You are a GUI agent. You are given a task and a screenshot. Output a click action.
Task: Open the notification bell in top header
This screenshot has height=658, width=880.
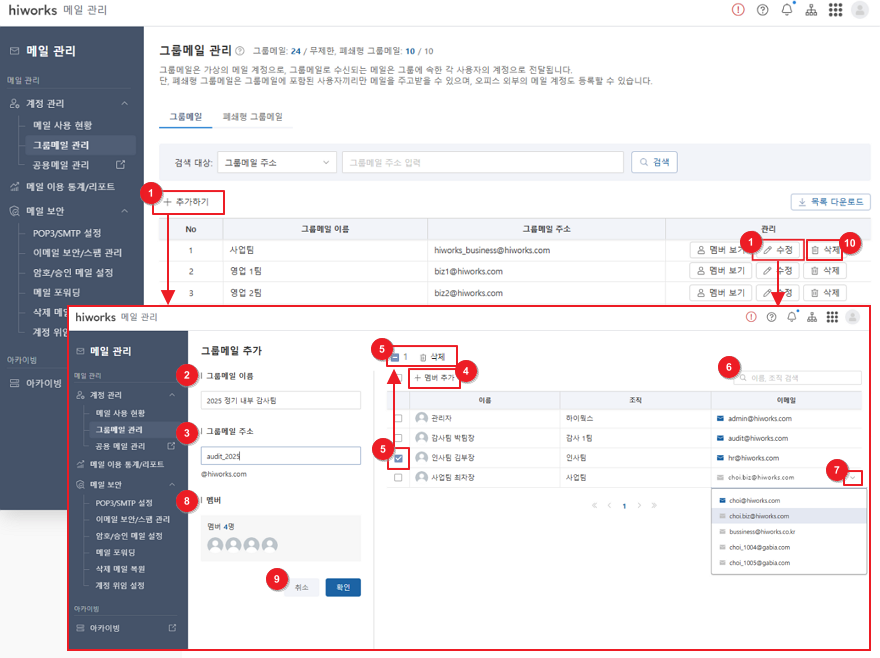(x=787, y=10)
